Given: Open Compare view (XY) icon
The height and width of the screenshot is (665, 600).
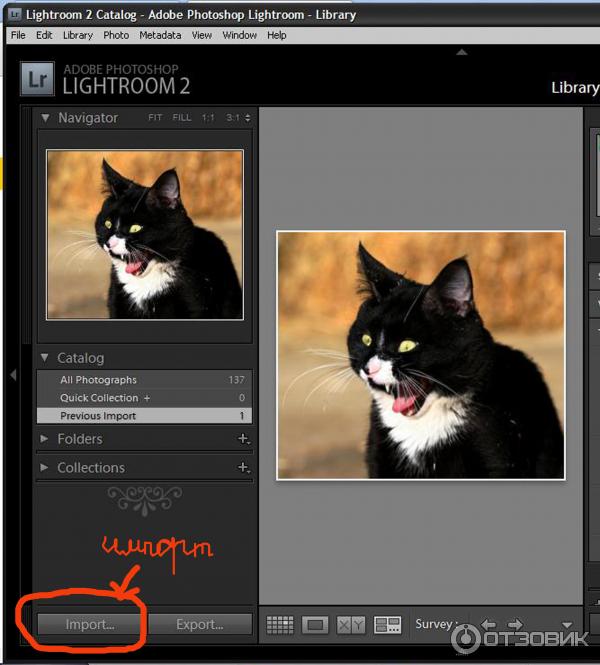Looking at the screenshot, I should [351, 625].
